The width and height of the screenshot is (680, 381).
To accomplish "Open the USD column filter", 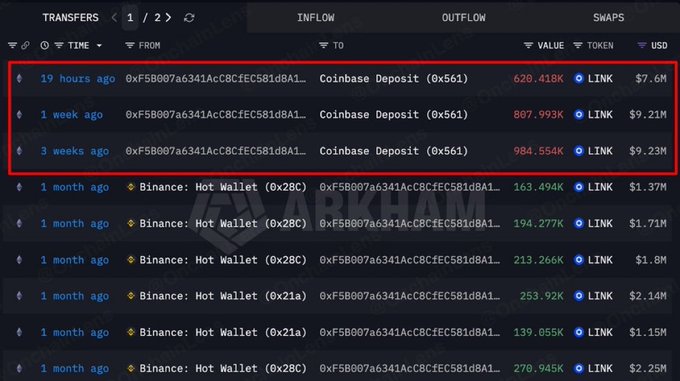I will (642, 45).
